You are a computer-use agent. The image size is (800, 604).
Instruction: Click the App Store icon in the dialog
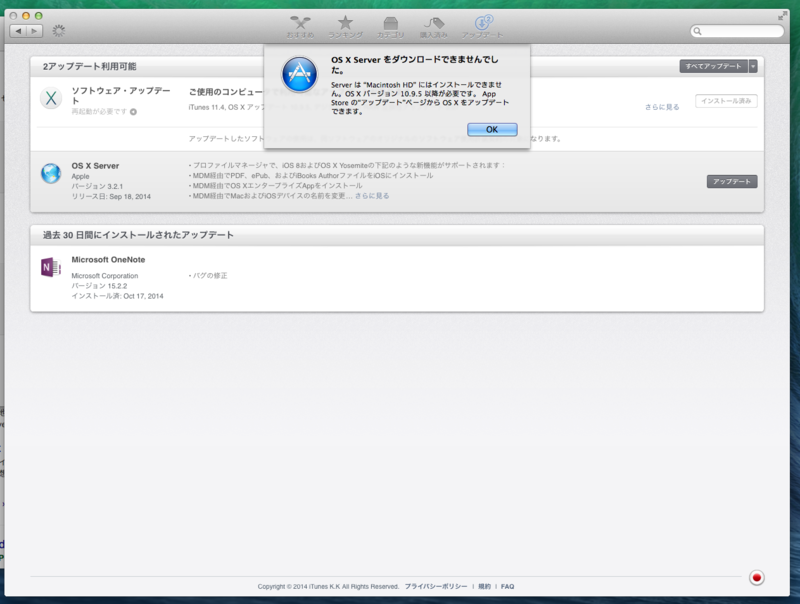299,74
